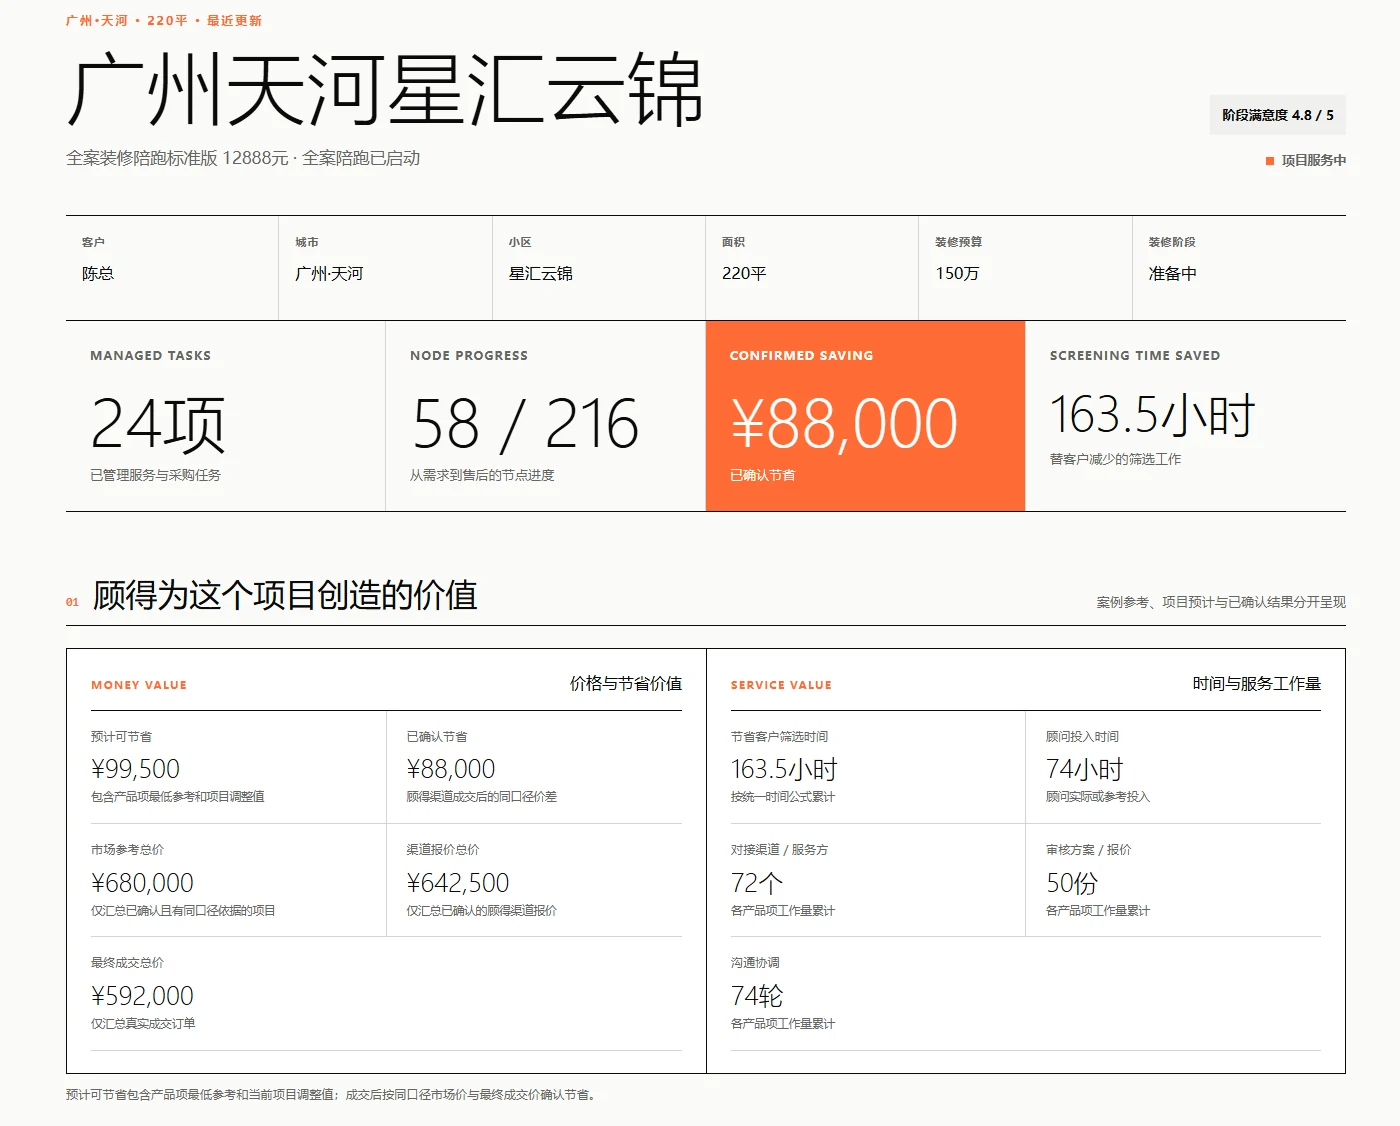Click the heading 价格与节省价值
Screen dimensions: 1400x1126
click(x=626, y=683)
